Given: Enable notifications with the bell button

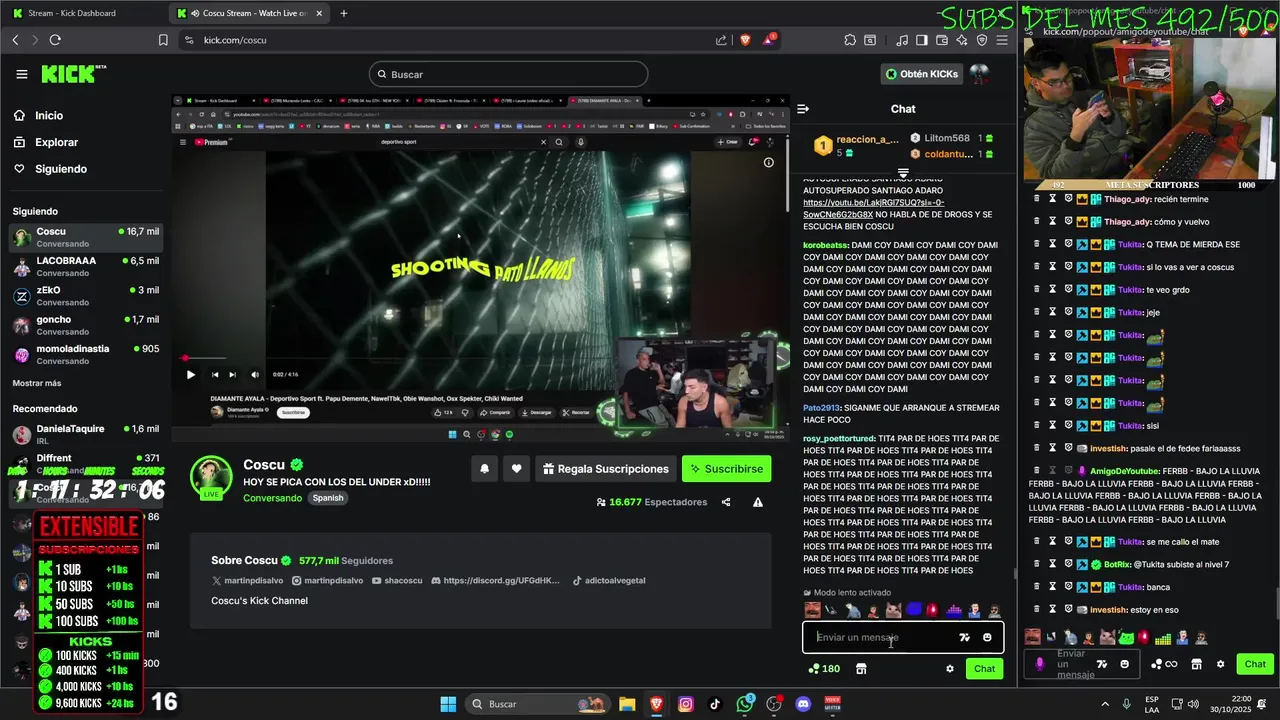Looking at the screenshot, I should tap(485, 469).
